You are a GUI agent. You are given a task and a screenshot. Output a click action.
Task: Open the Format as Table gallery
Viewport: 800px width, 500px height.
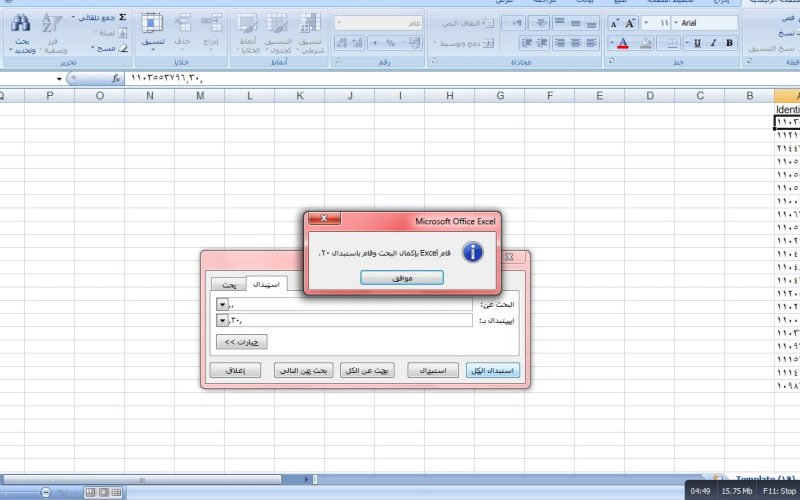tap(278, 33)
